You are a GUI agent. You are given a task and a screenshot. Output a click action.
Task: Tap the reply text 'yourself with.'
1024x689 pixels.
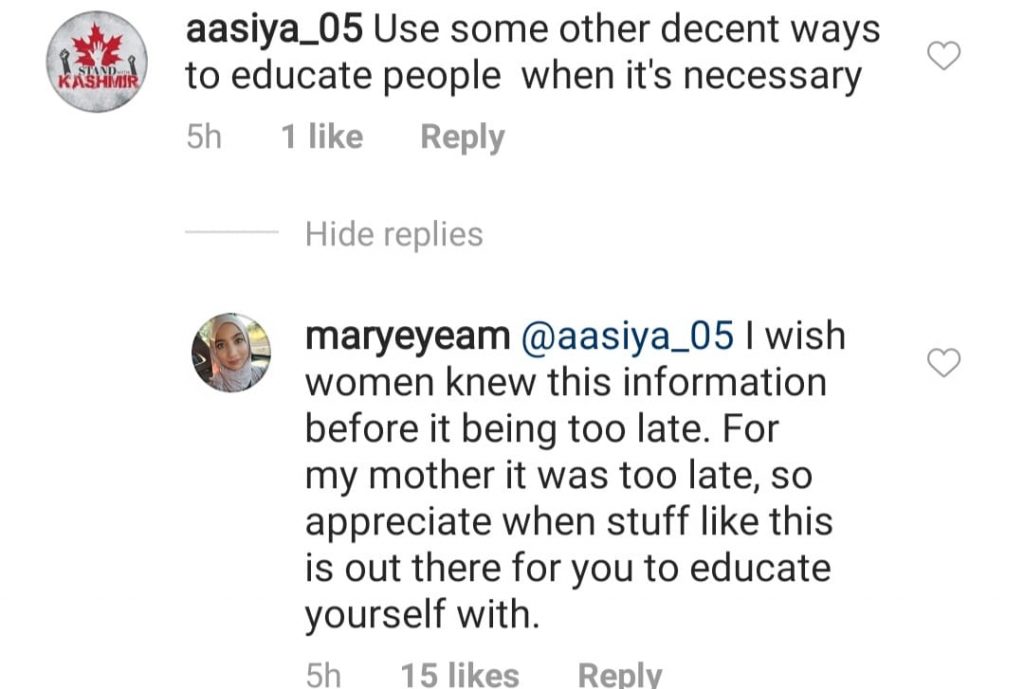[422, 616]
